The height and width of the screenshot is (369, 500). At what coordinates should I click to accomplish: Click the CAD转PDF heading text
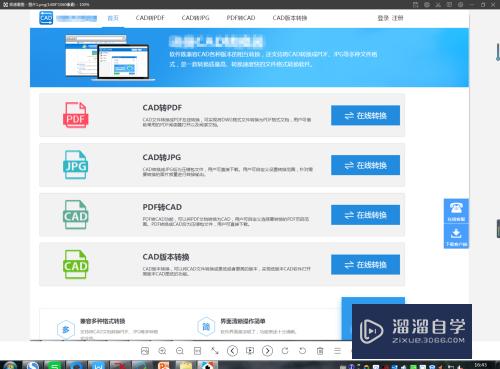pos(162,108)
